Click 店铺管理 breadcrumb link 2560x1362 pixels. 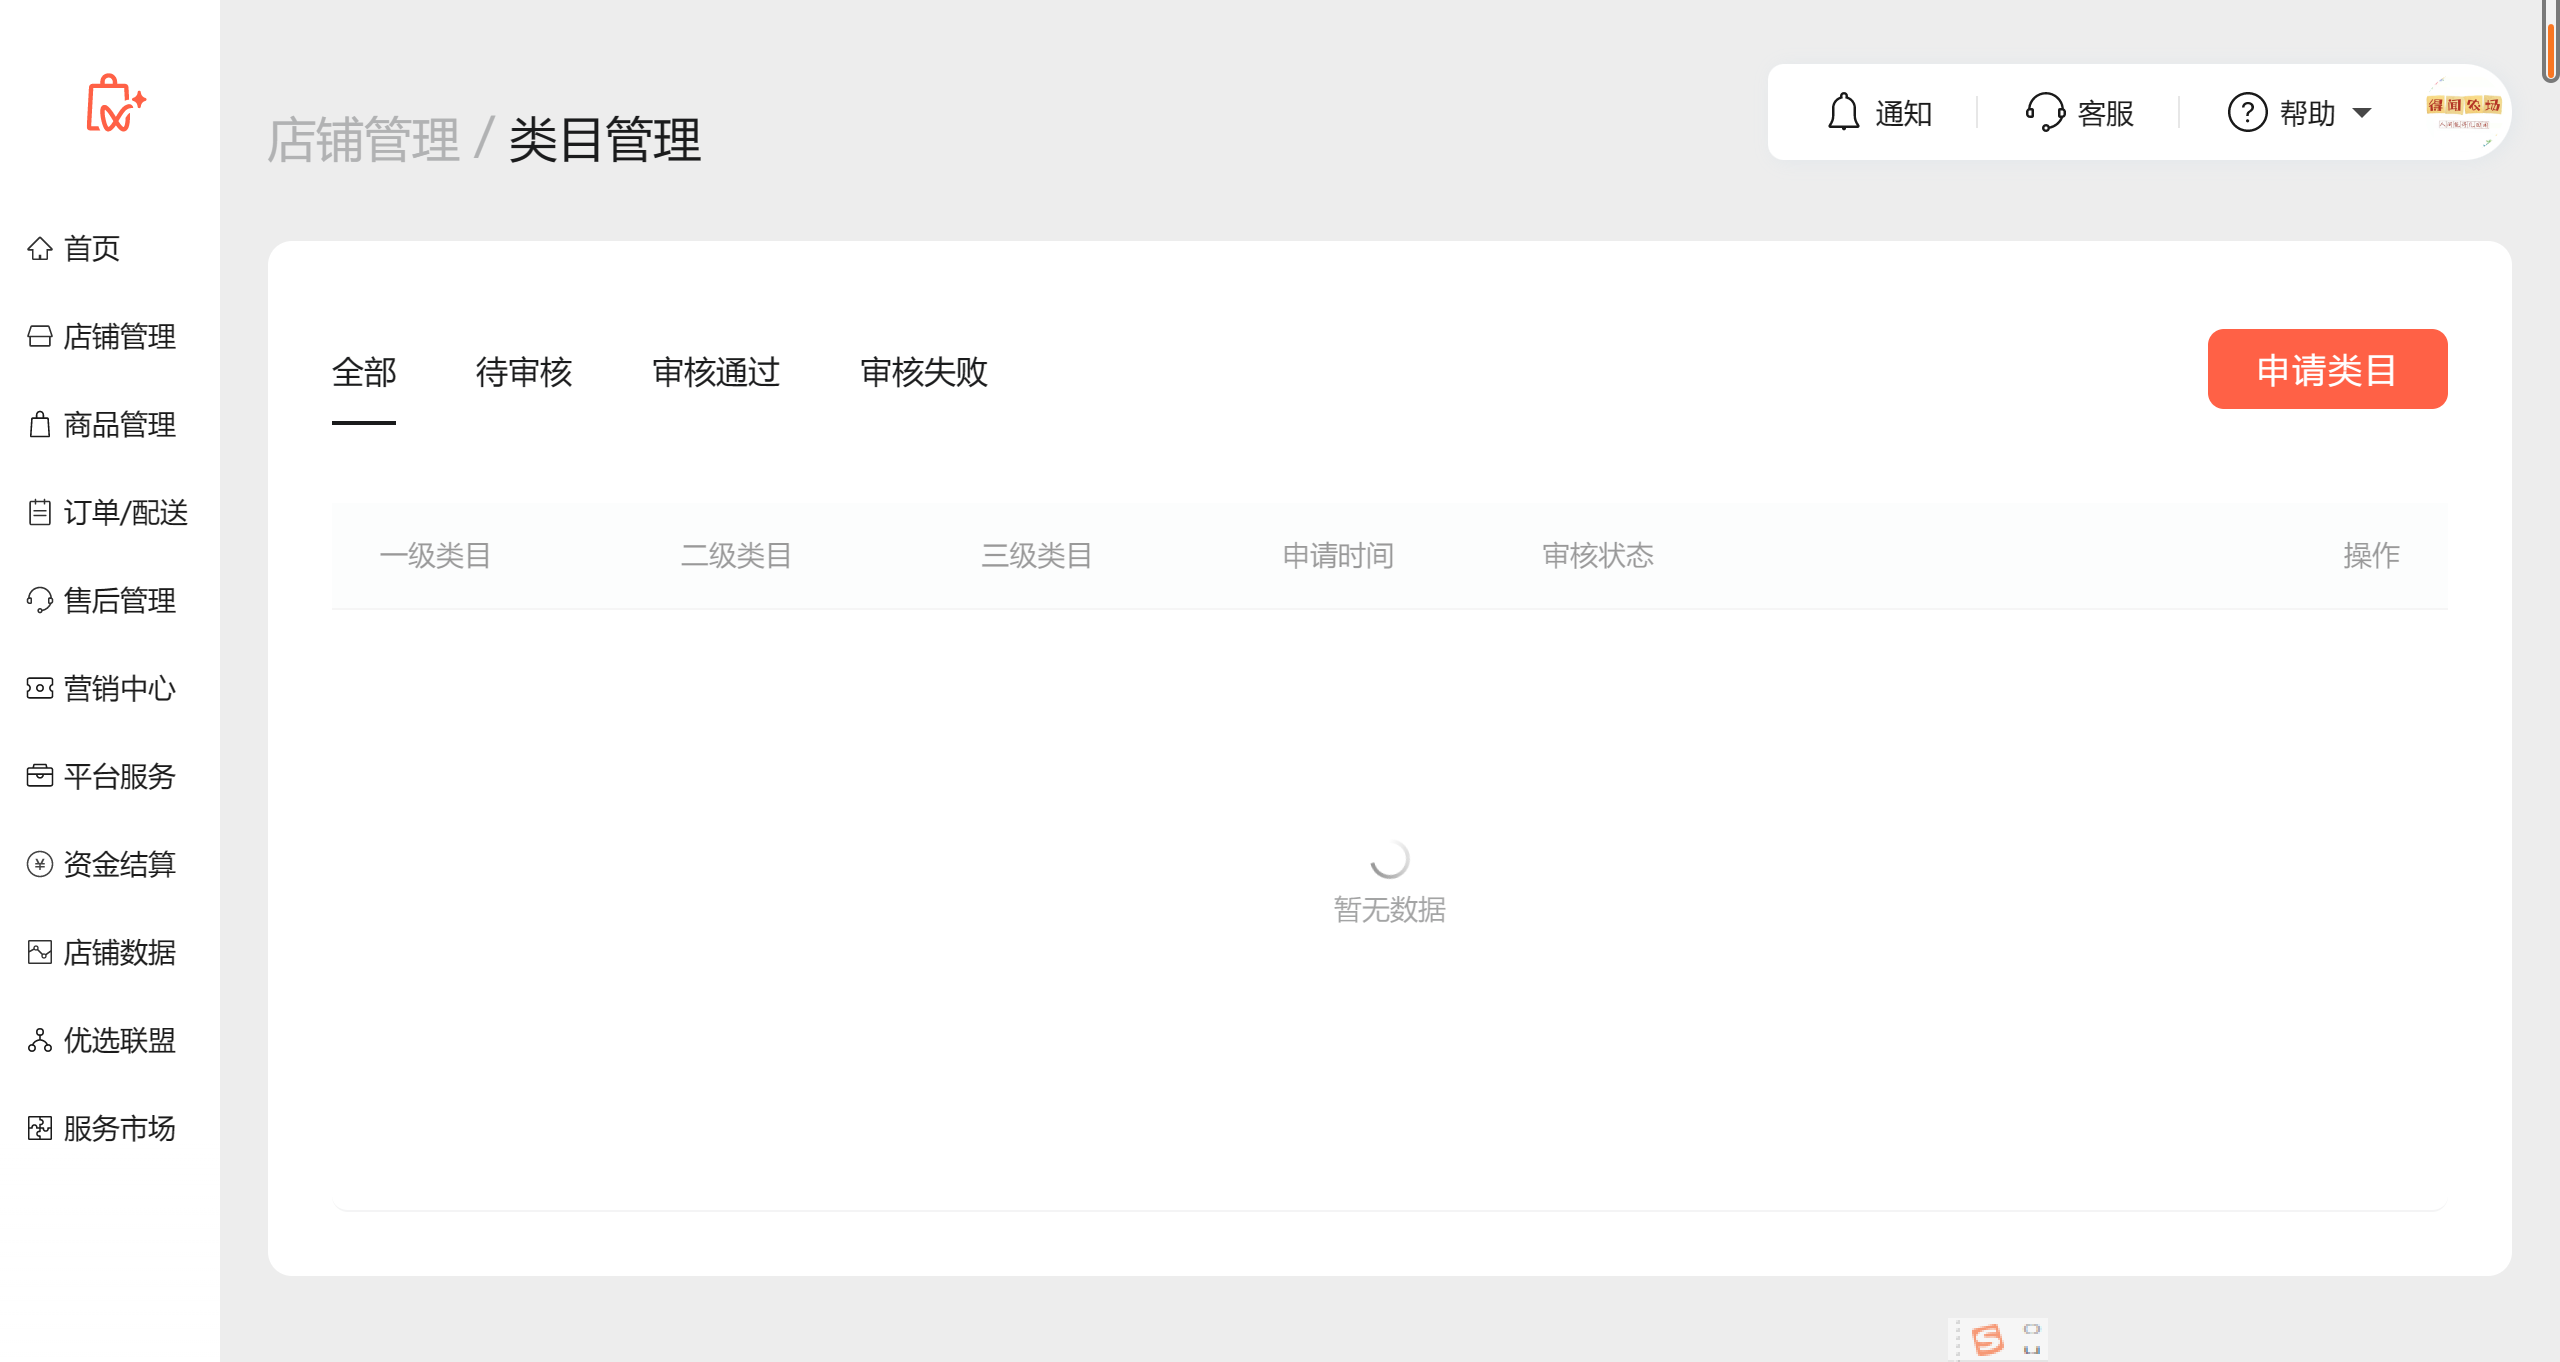pyautogui.click(x=363, y=140)
